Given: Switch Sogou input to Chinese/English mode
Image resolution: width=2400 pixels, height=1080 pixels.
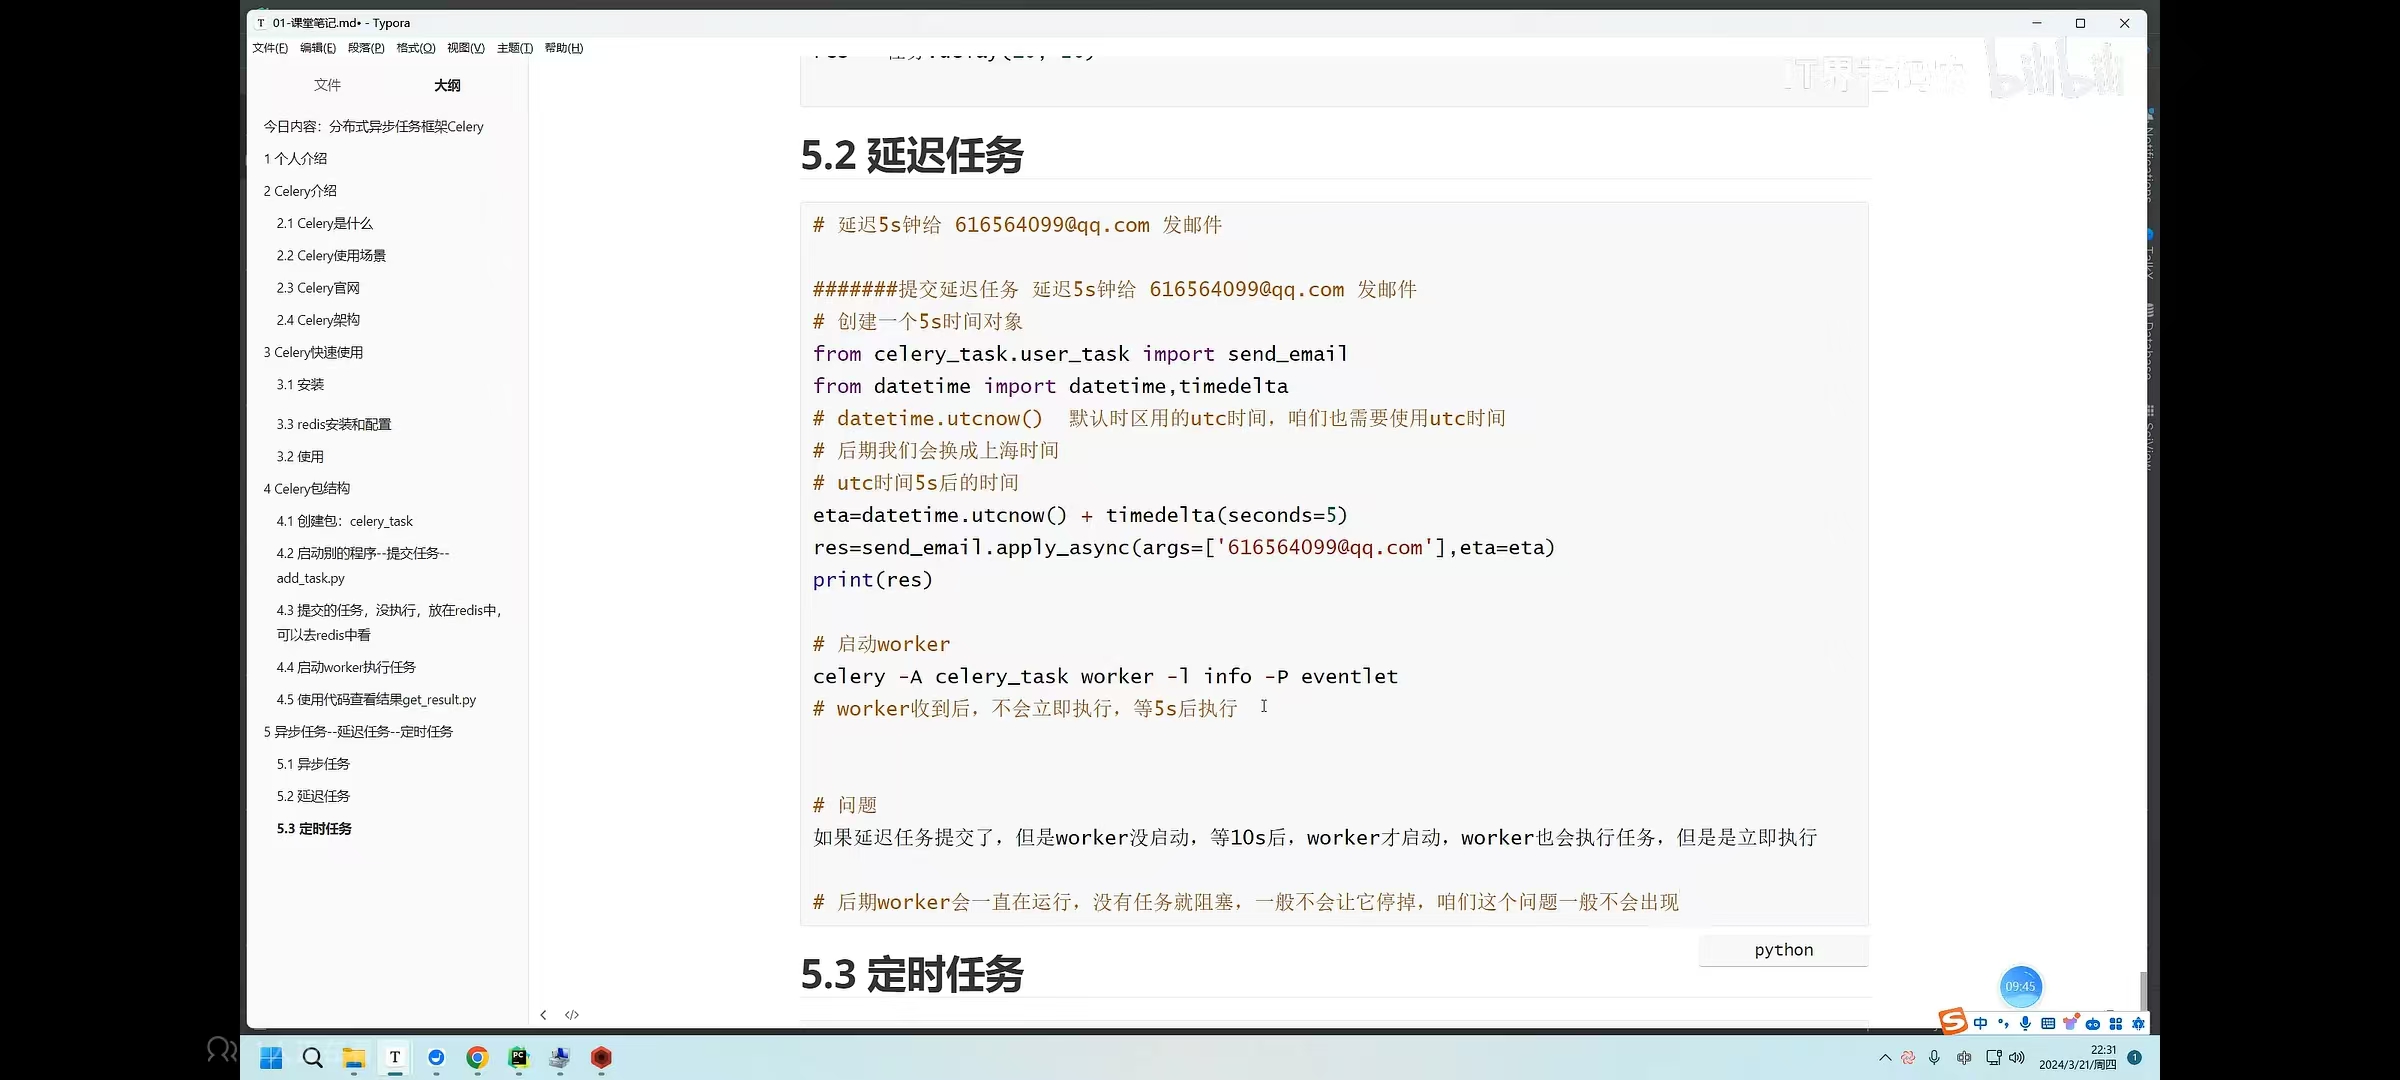Looking at the screenshot, I should pyautogui.click(x=1980, y=1023).
